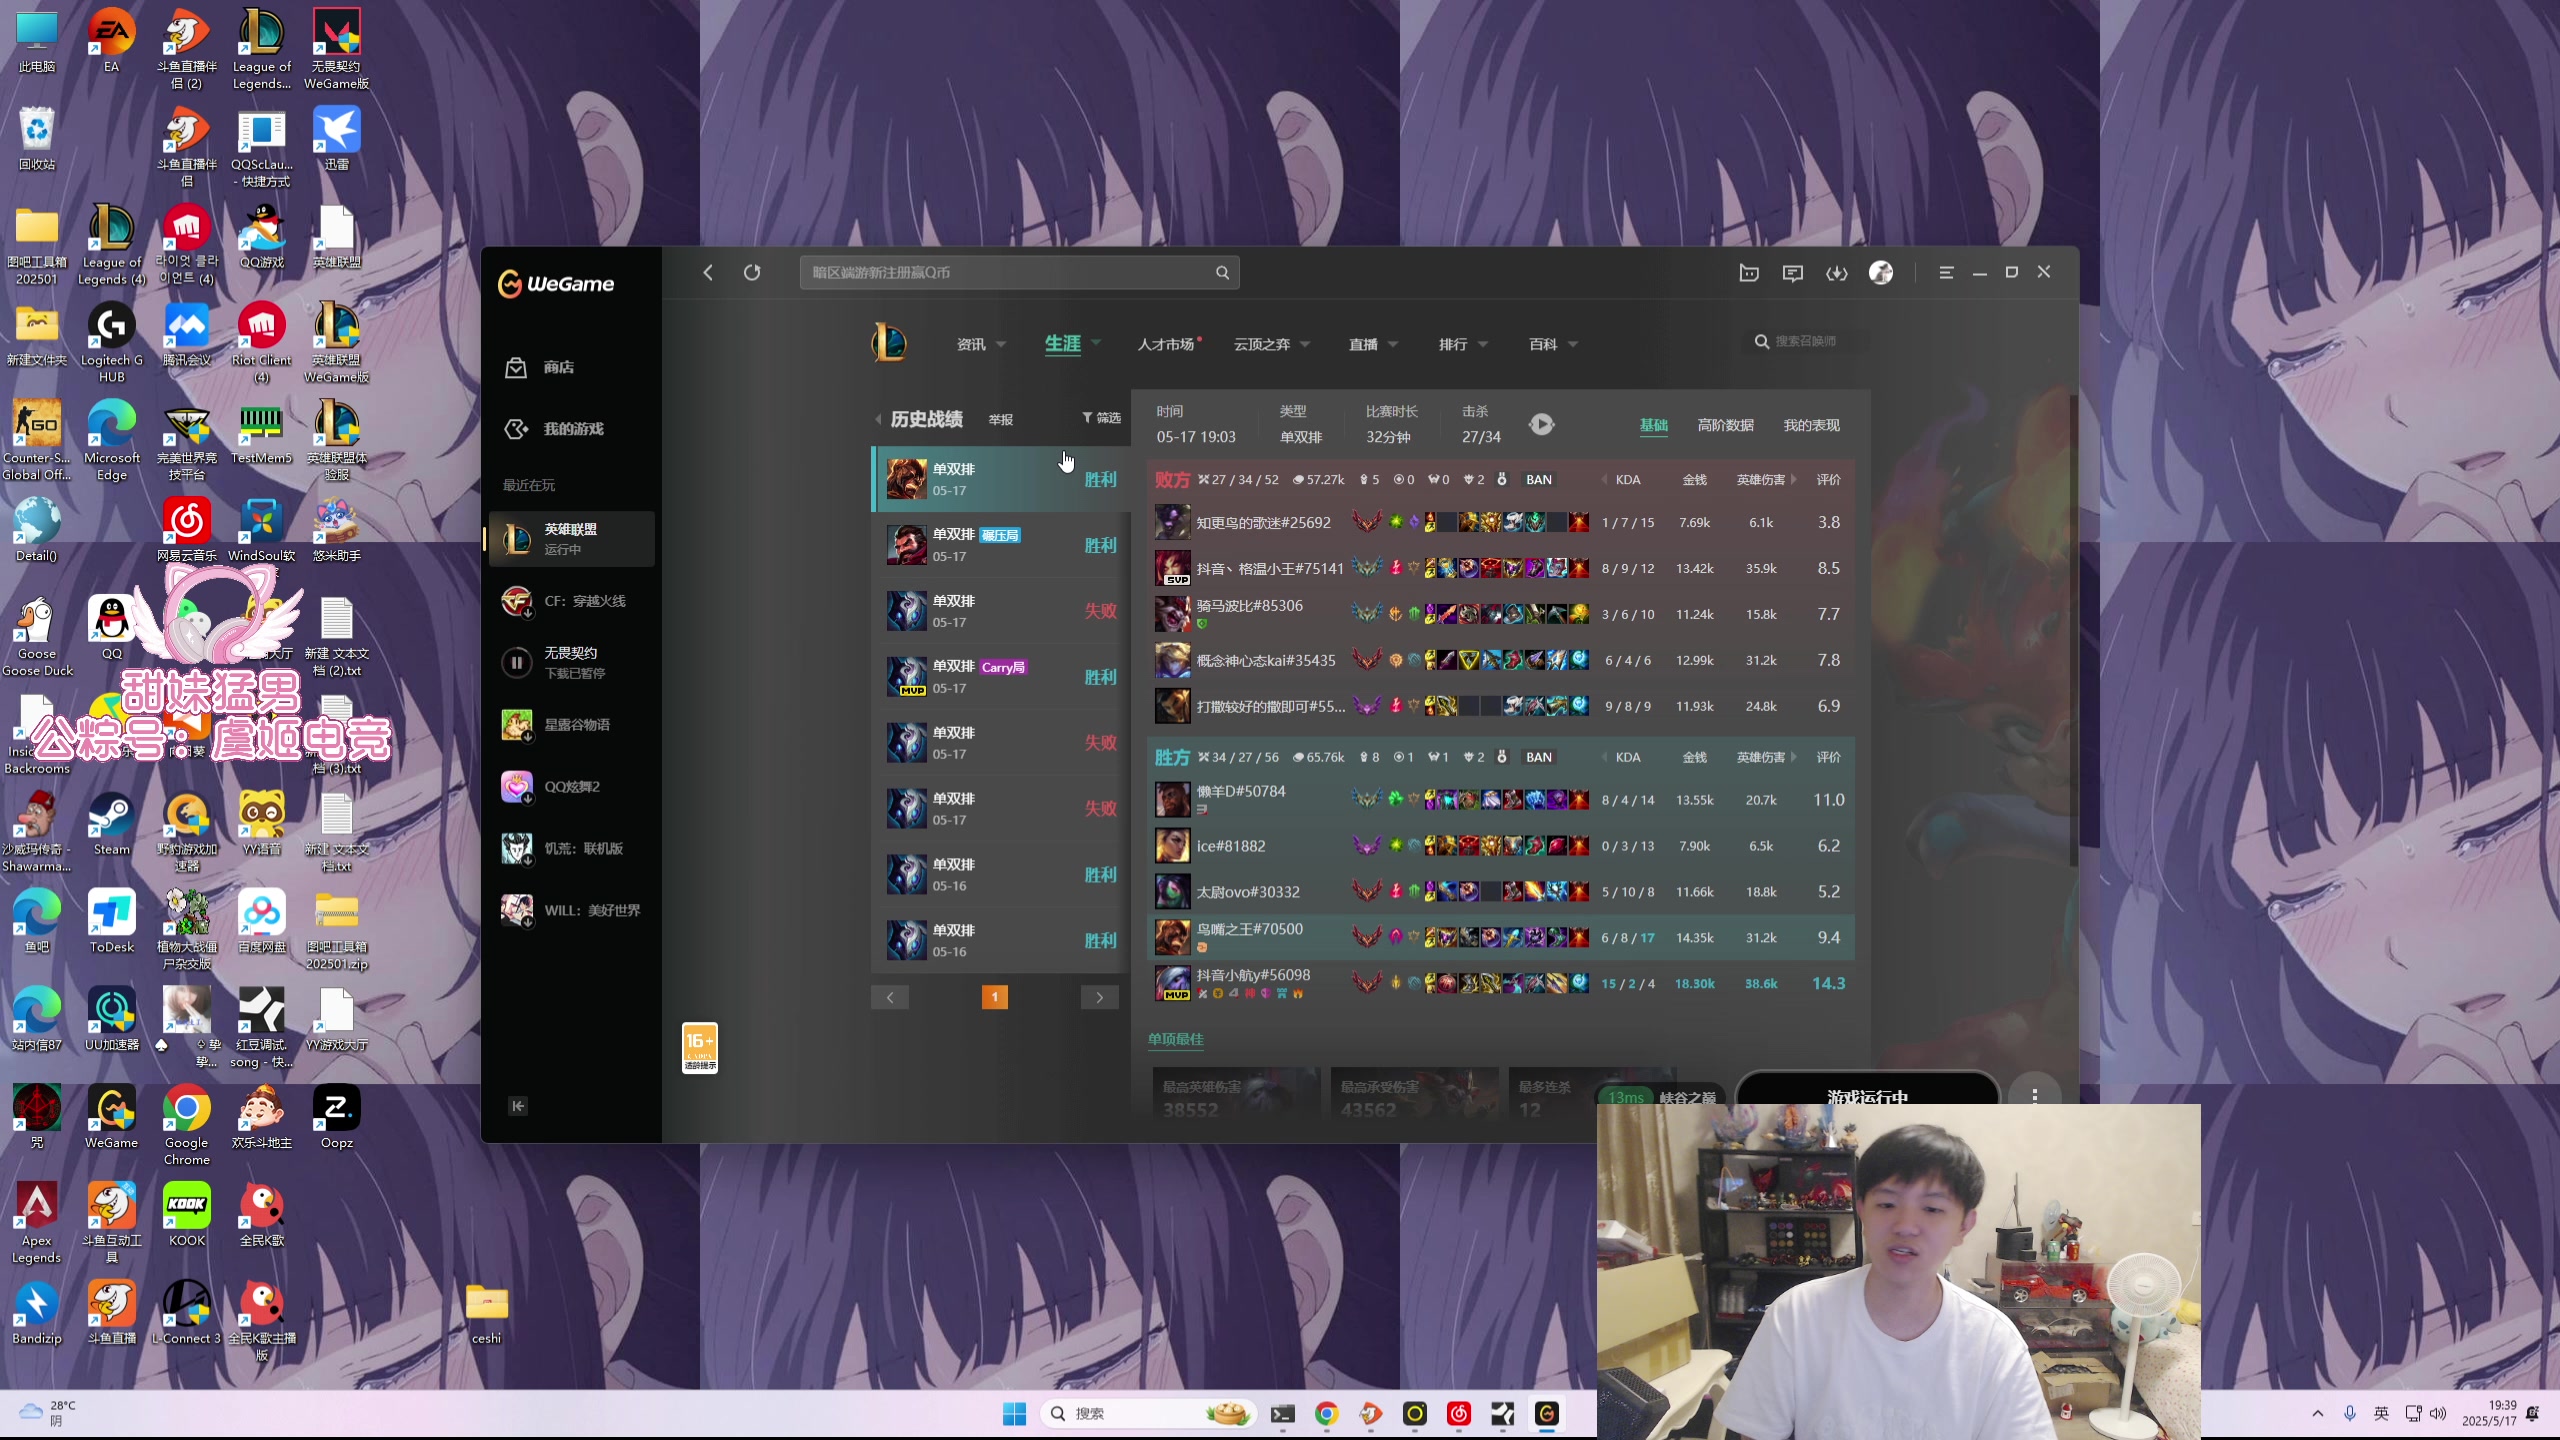Viewport: 2560px width, 1440px height.
Task: Click the League of Legends logo icon
Action: pyautogui.click(x=889, y=343)
